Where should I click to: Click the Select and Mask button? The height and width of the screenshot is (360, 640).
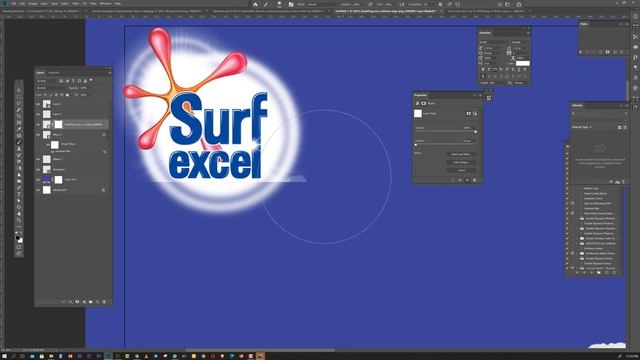click(x=461, y=154)
